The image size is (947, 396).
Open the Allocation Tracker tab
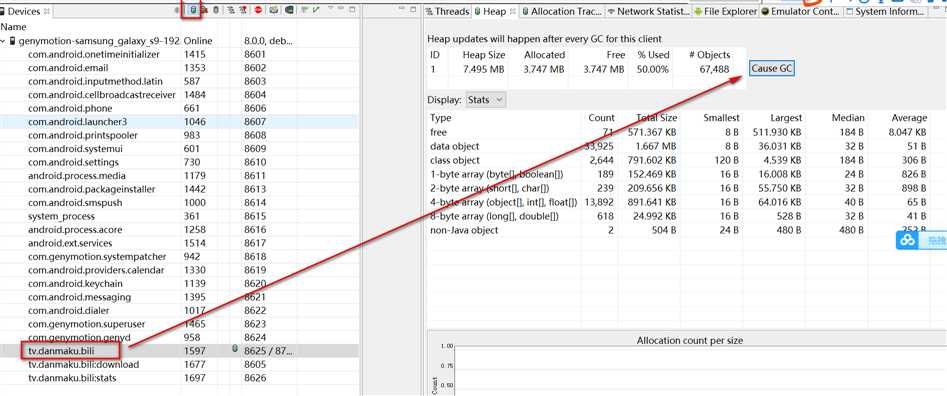(x=562, y=11)
